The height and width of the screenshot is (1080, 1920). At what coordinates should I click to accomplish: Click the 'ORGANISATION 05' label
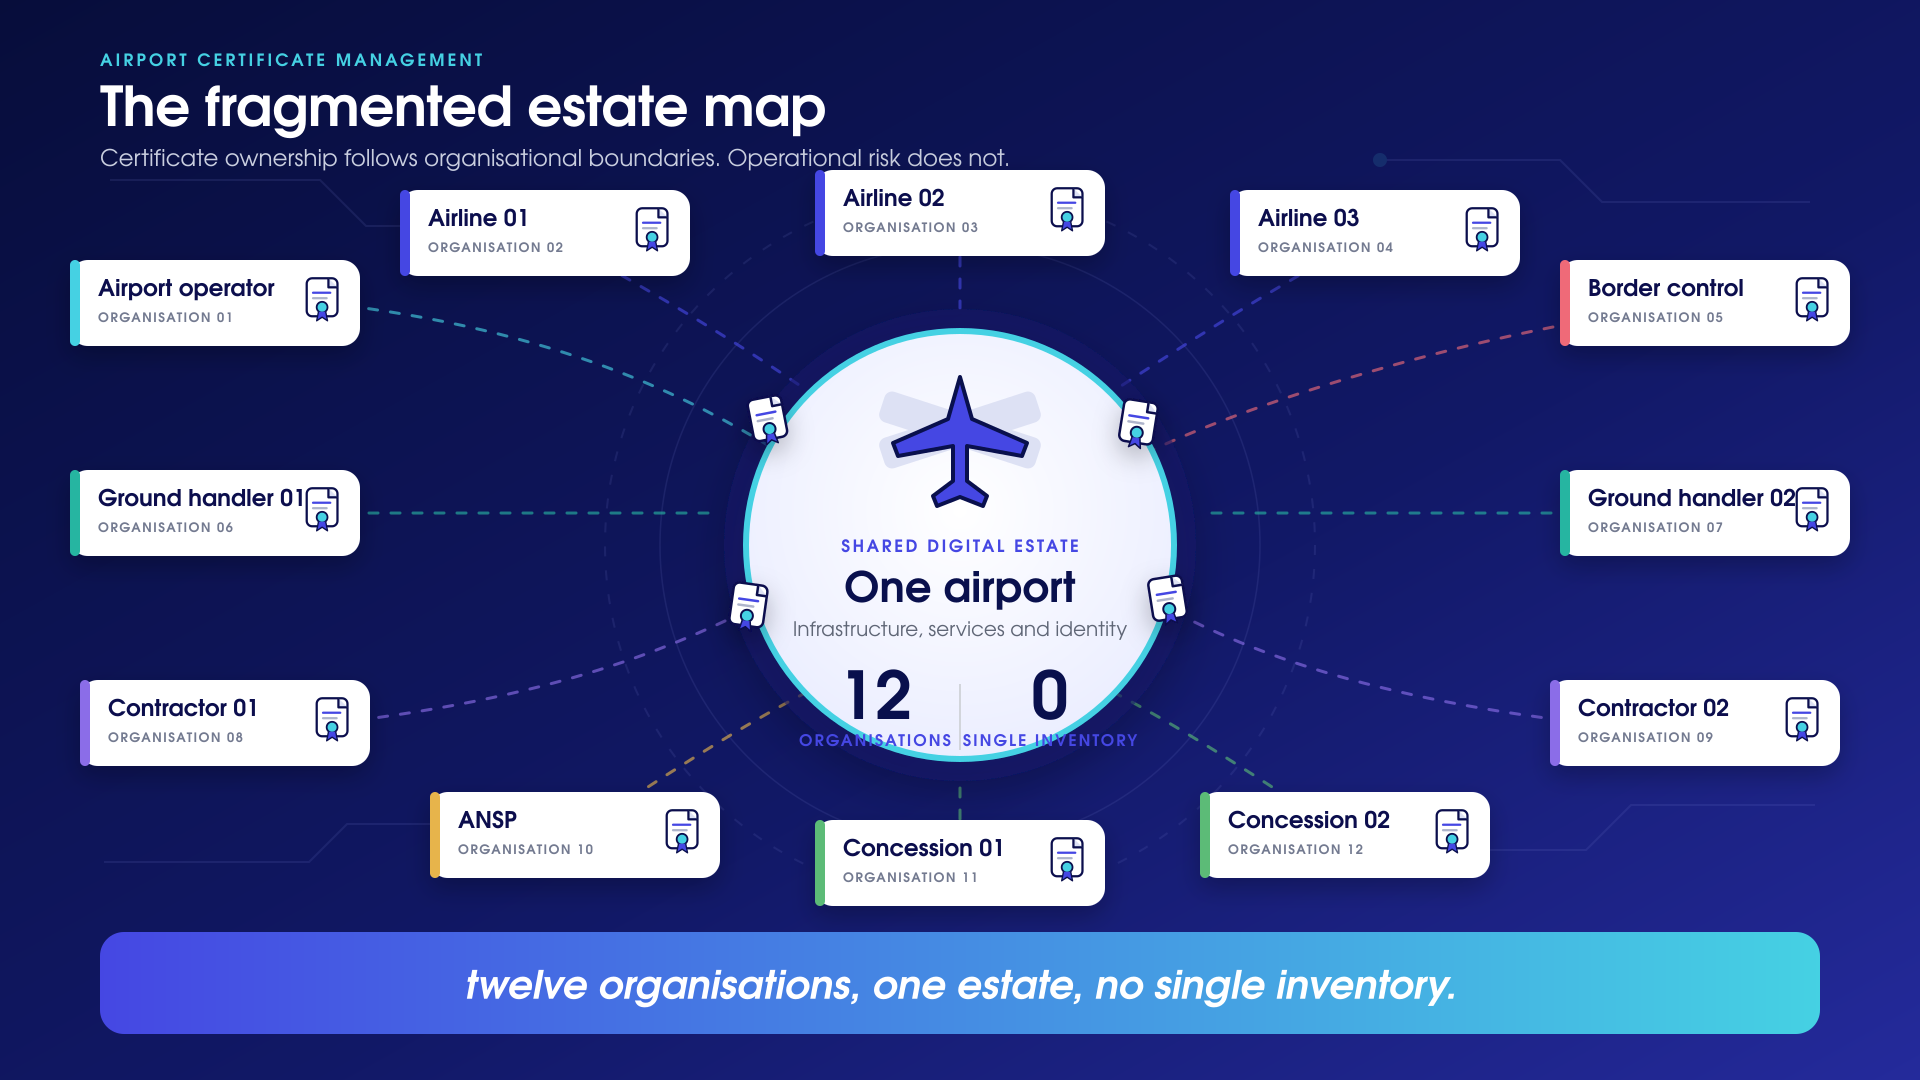pyautogui.click(x=1656, y=317)
